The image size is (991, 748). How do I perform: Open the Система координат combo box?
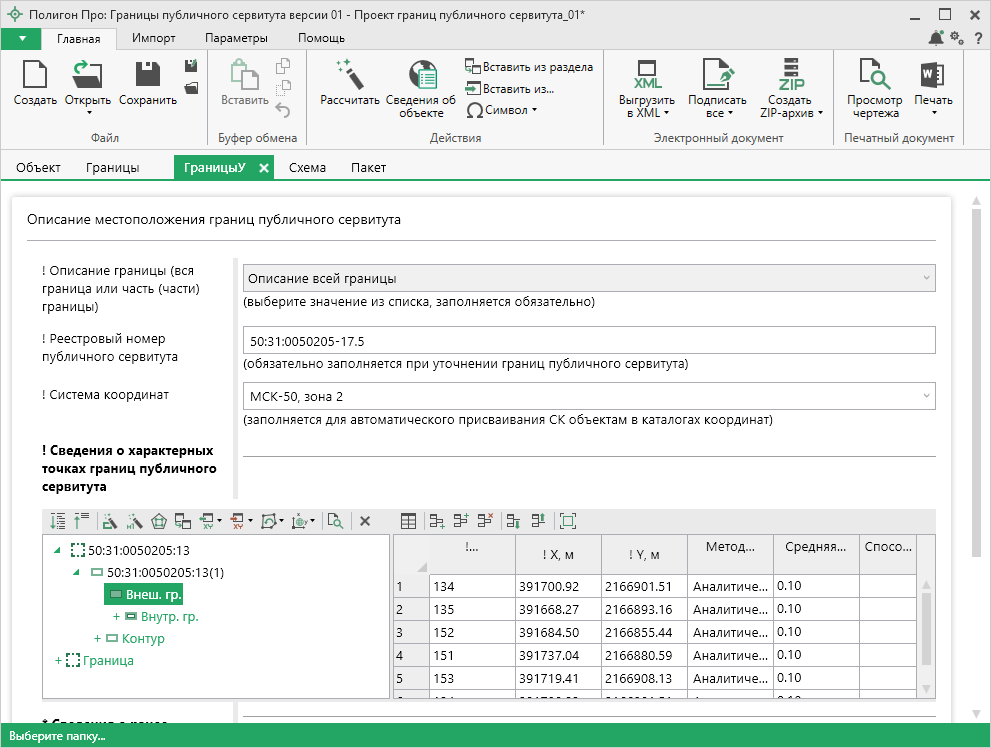[588, 396]
